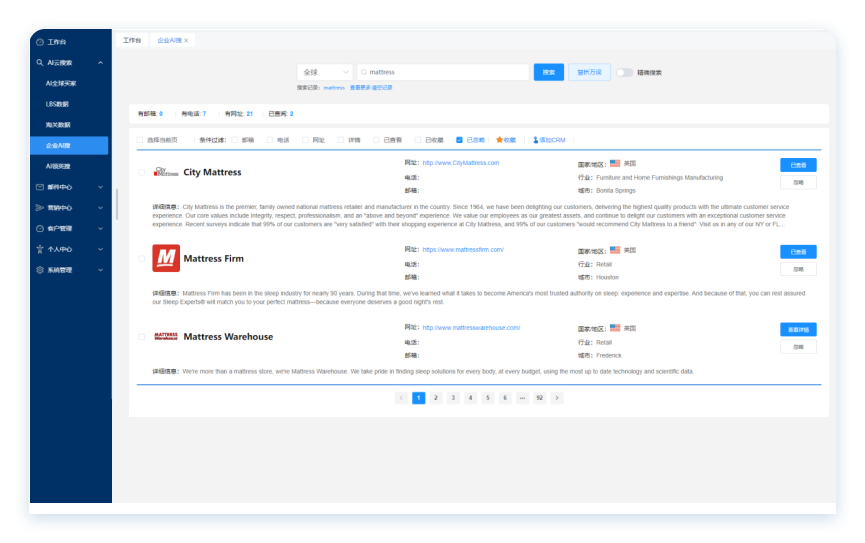Click the City Mattress logo thumbnail
This screenshot has height=543, width=865.
(166, 172)
